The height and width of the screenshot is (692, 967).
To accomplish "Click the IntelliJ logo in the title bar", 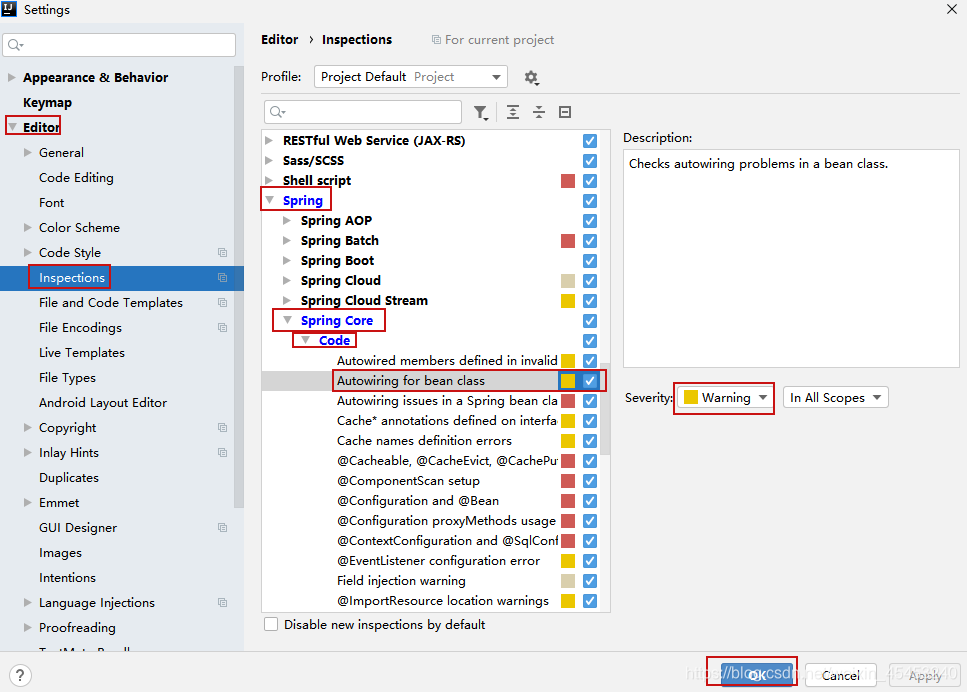I will [x=9, y=9].
